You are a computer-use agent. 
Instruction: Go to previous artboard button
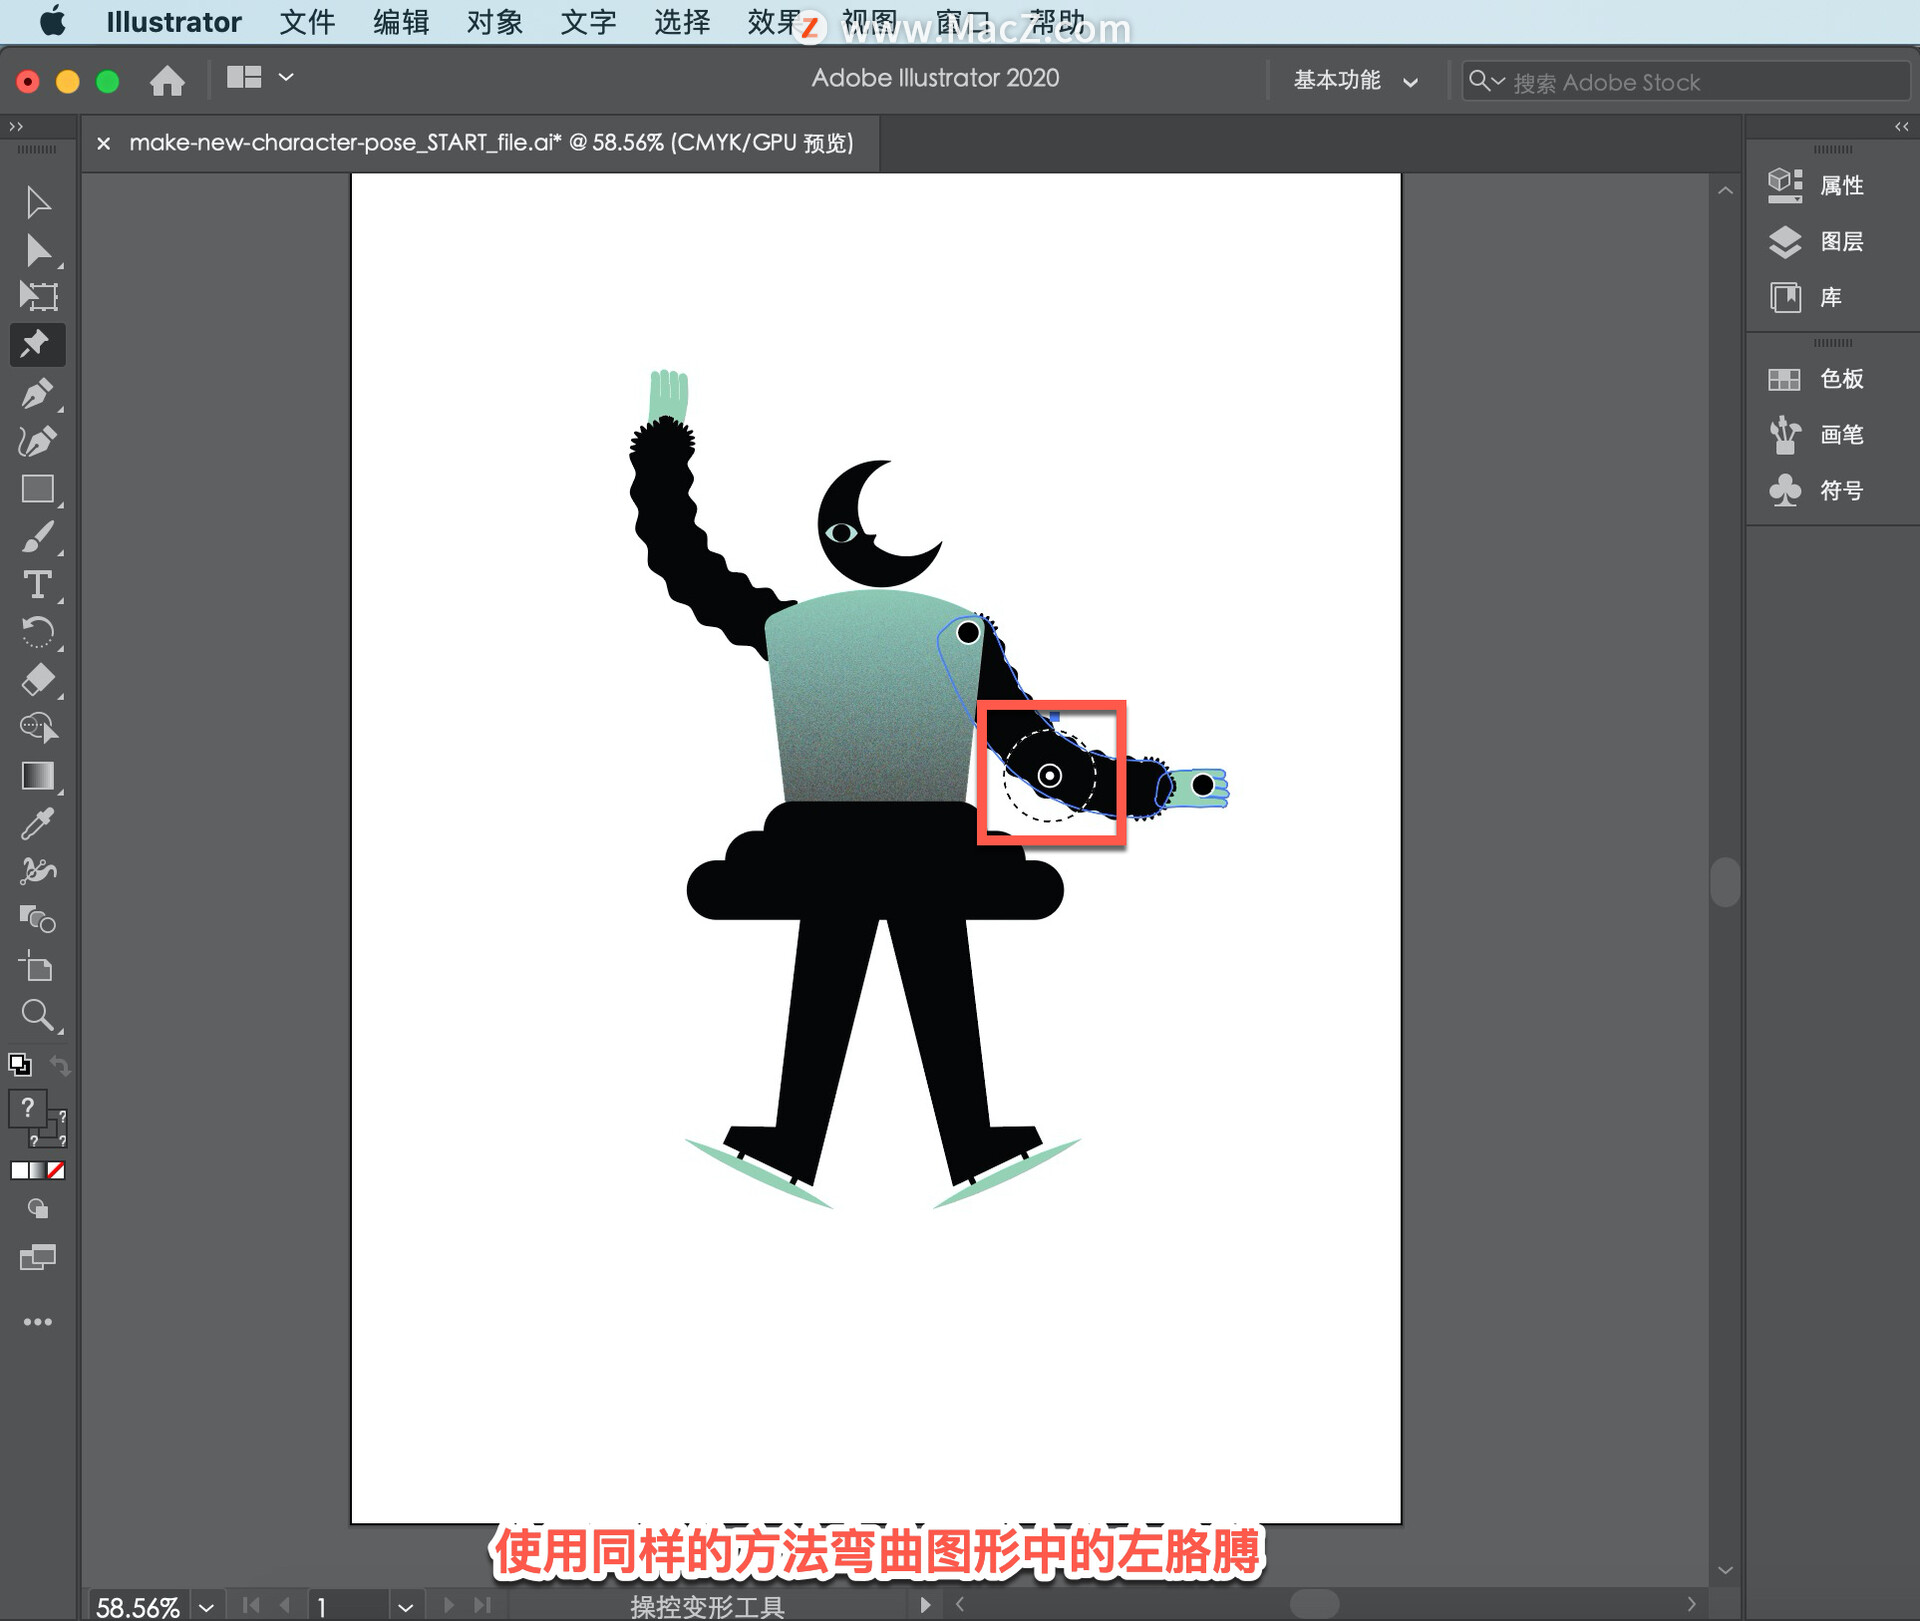pyautogui.click(x=286, y=1605)
